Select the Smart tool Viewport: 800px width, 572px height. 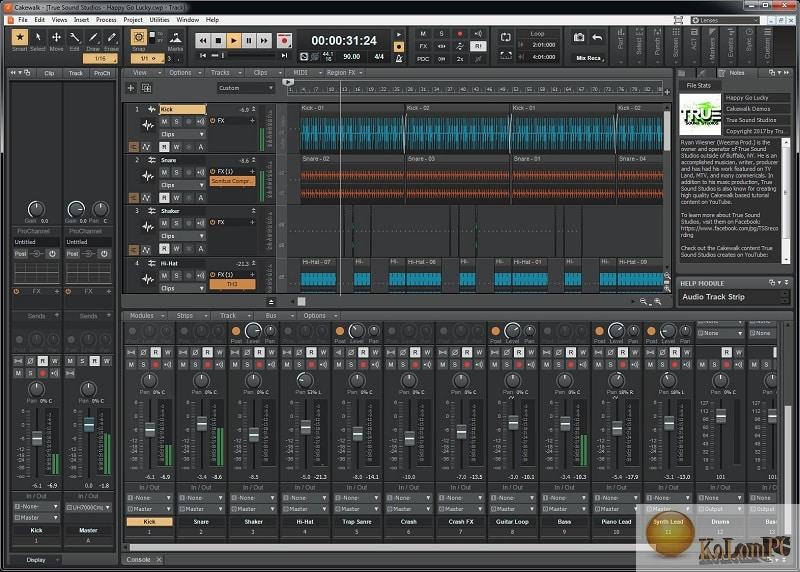(19, 37)
